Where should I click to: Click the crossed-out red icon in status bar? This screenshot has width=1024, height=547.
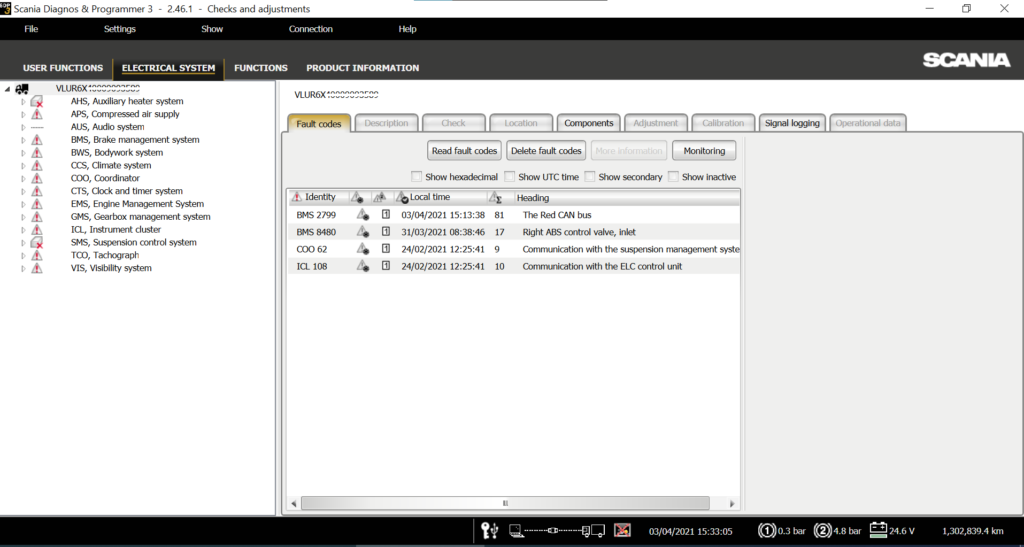(x=622, y=530)
